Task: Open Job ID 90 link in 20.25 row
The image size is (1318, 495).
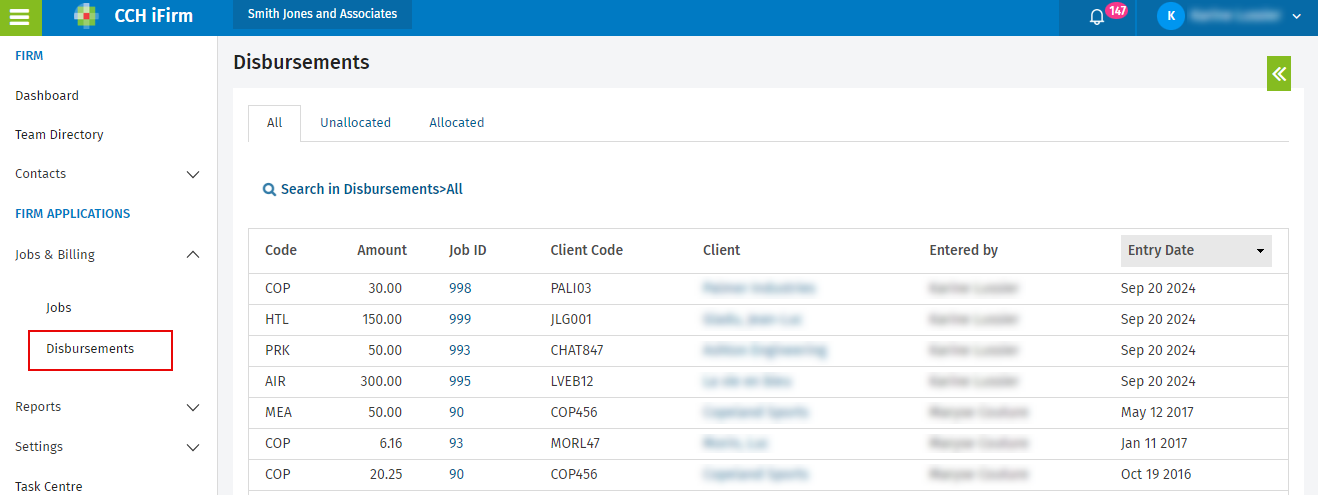Action: click(456, 474)
